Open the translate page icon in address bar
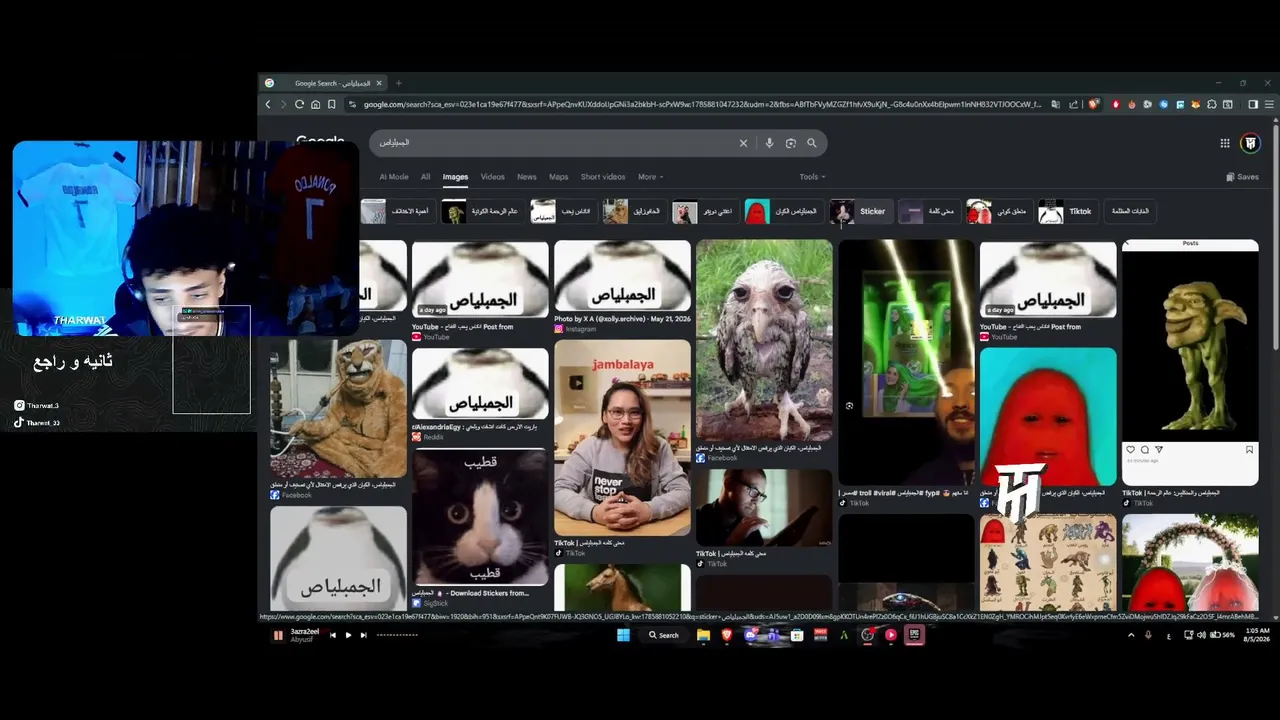 coord(1055,104)
